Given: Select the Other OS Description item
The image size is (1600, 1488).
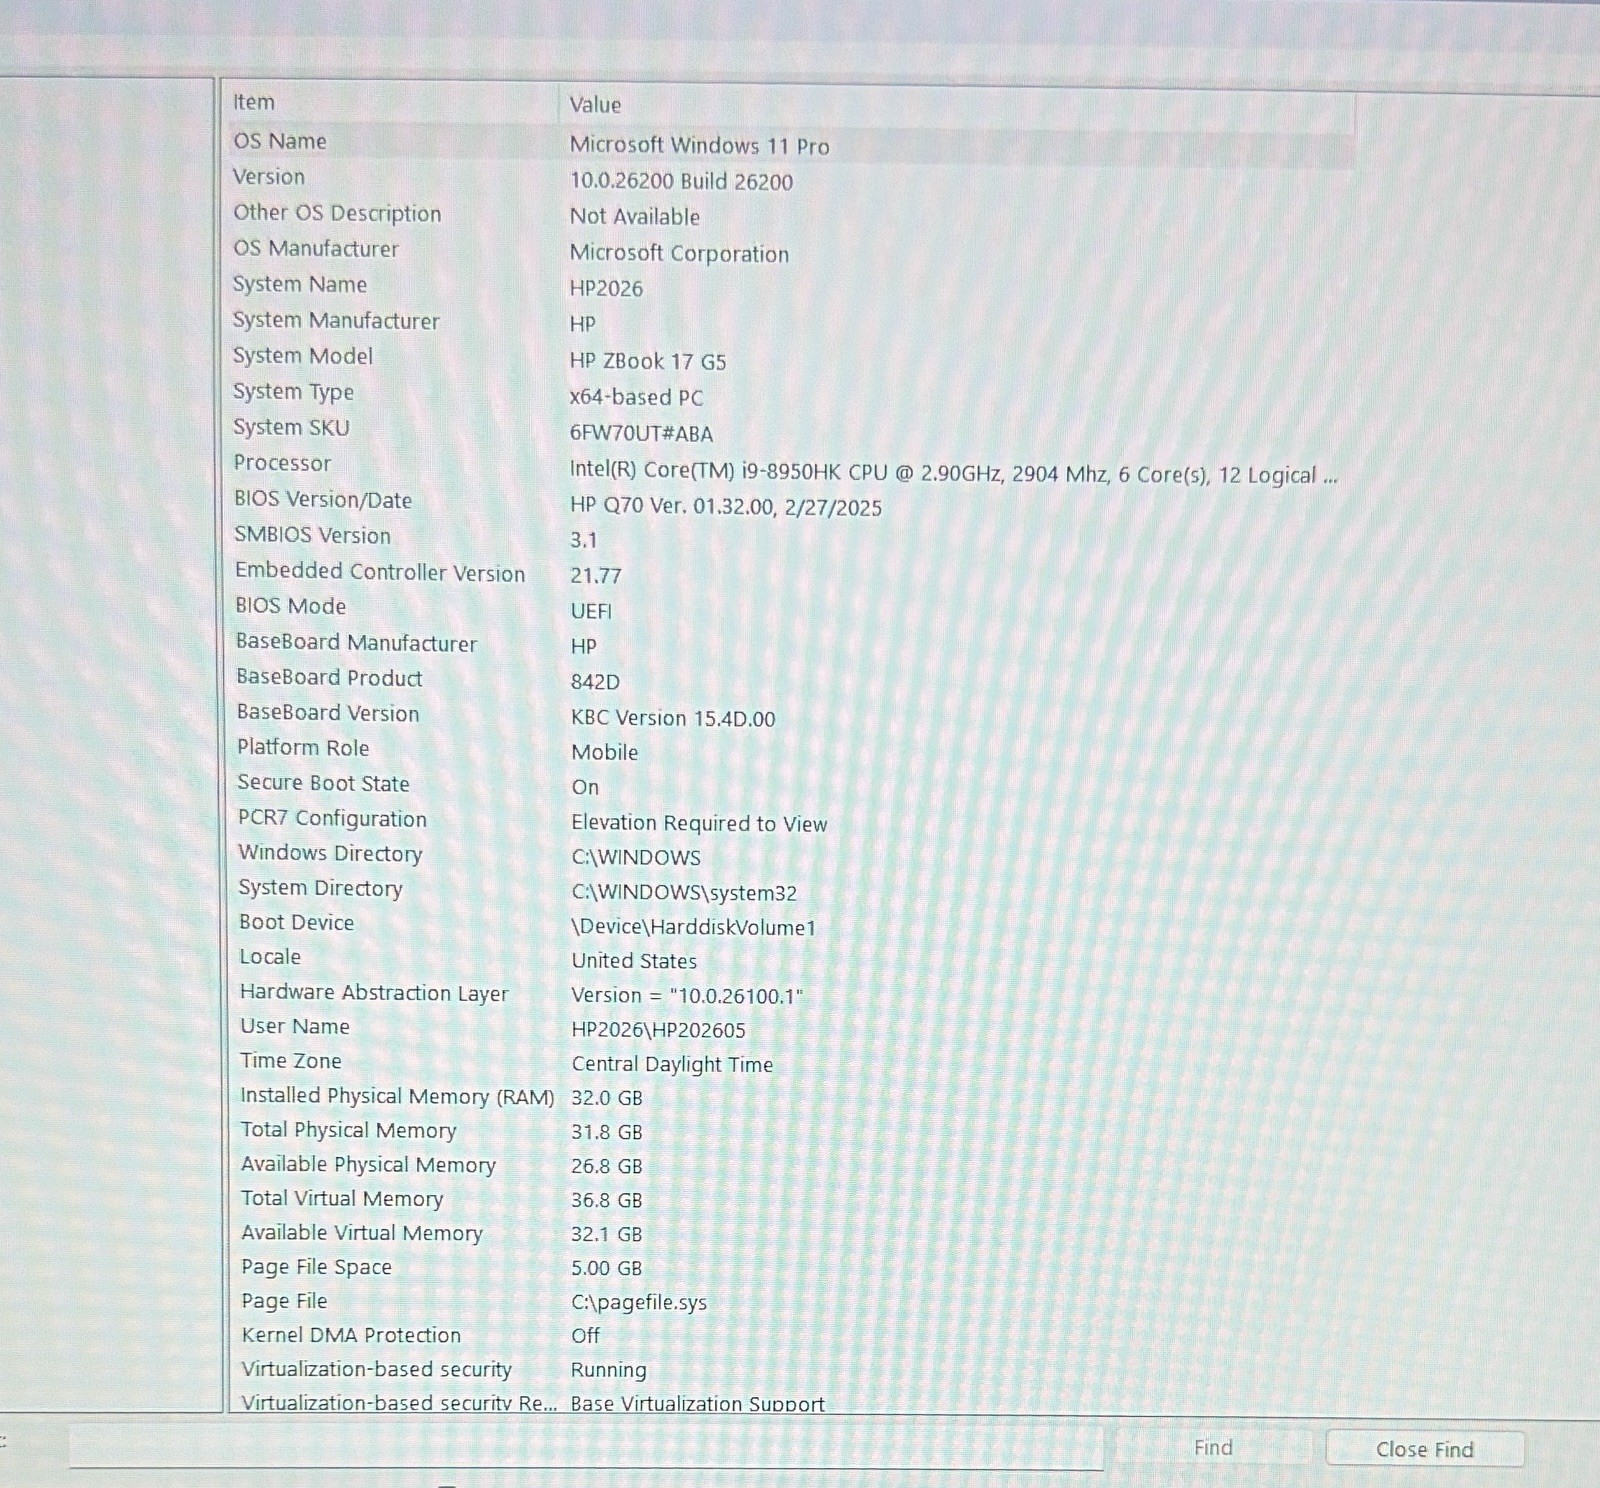Looking at the screenshot, I should point(337,213).
